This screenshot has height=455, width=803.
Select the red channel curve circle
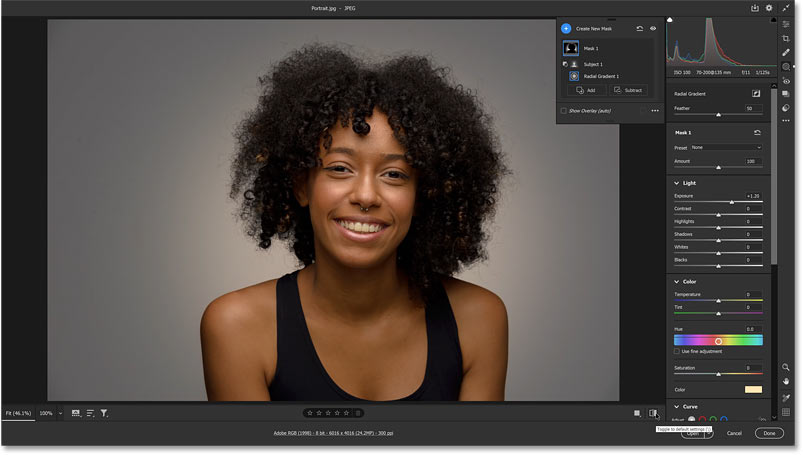tap(702, 420)
